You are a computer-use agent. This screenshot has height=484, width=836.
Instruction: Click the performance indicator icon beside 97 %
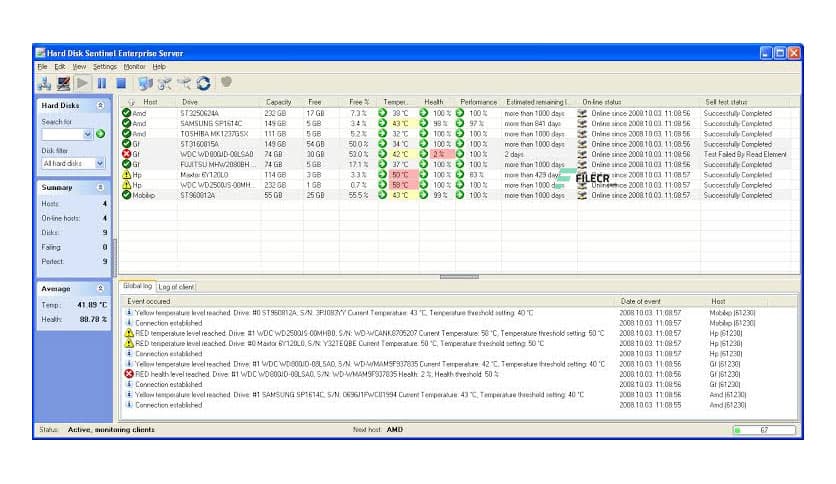(460, 123)
